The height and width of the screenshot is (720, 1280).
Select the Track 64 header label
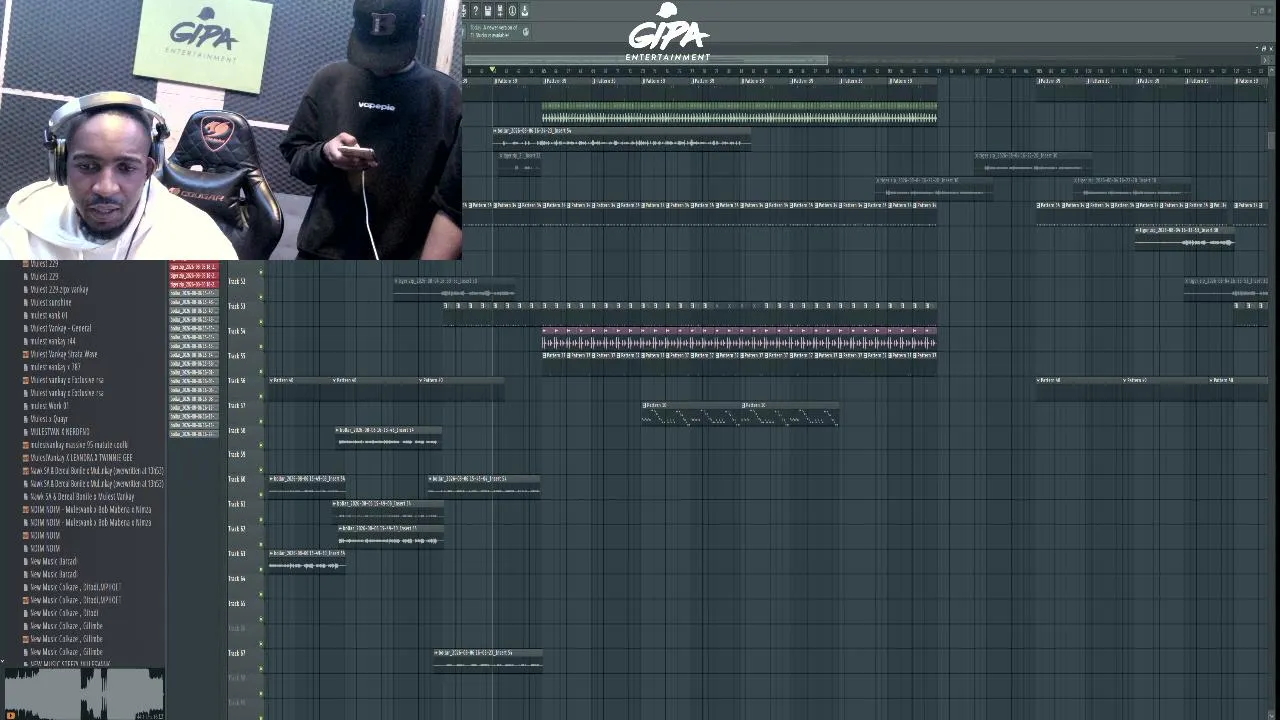237,579
